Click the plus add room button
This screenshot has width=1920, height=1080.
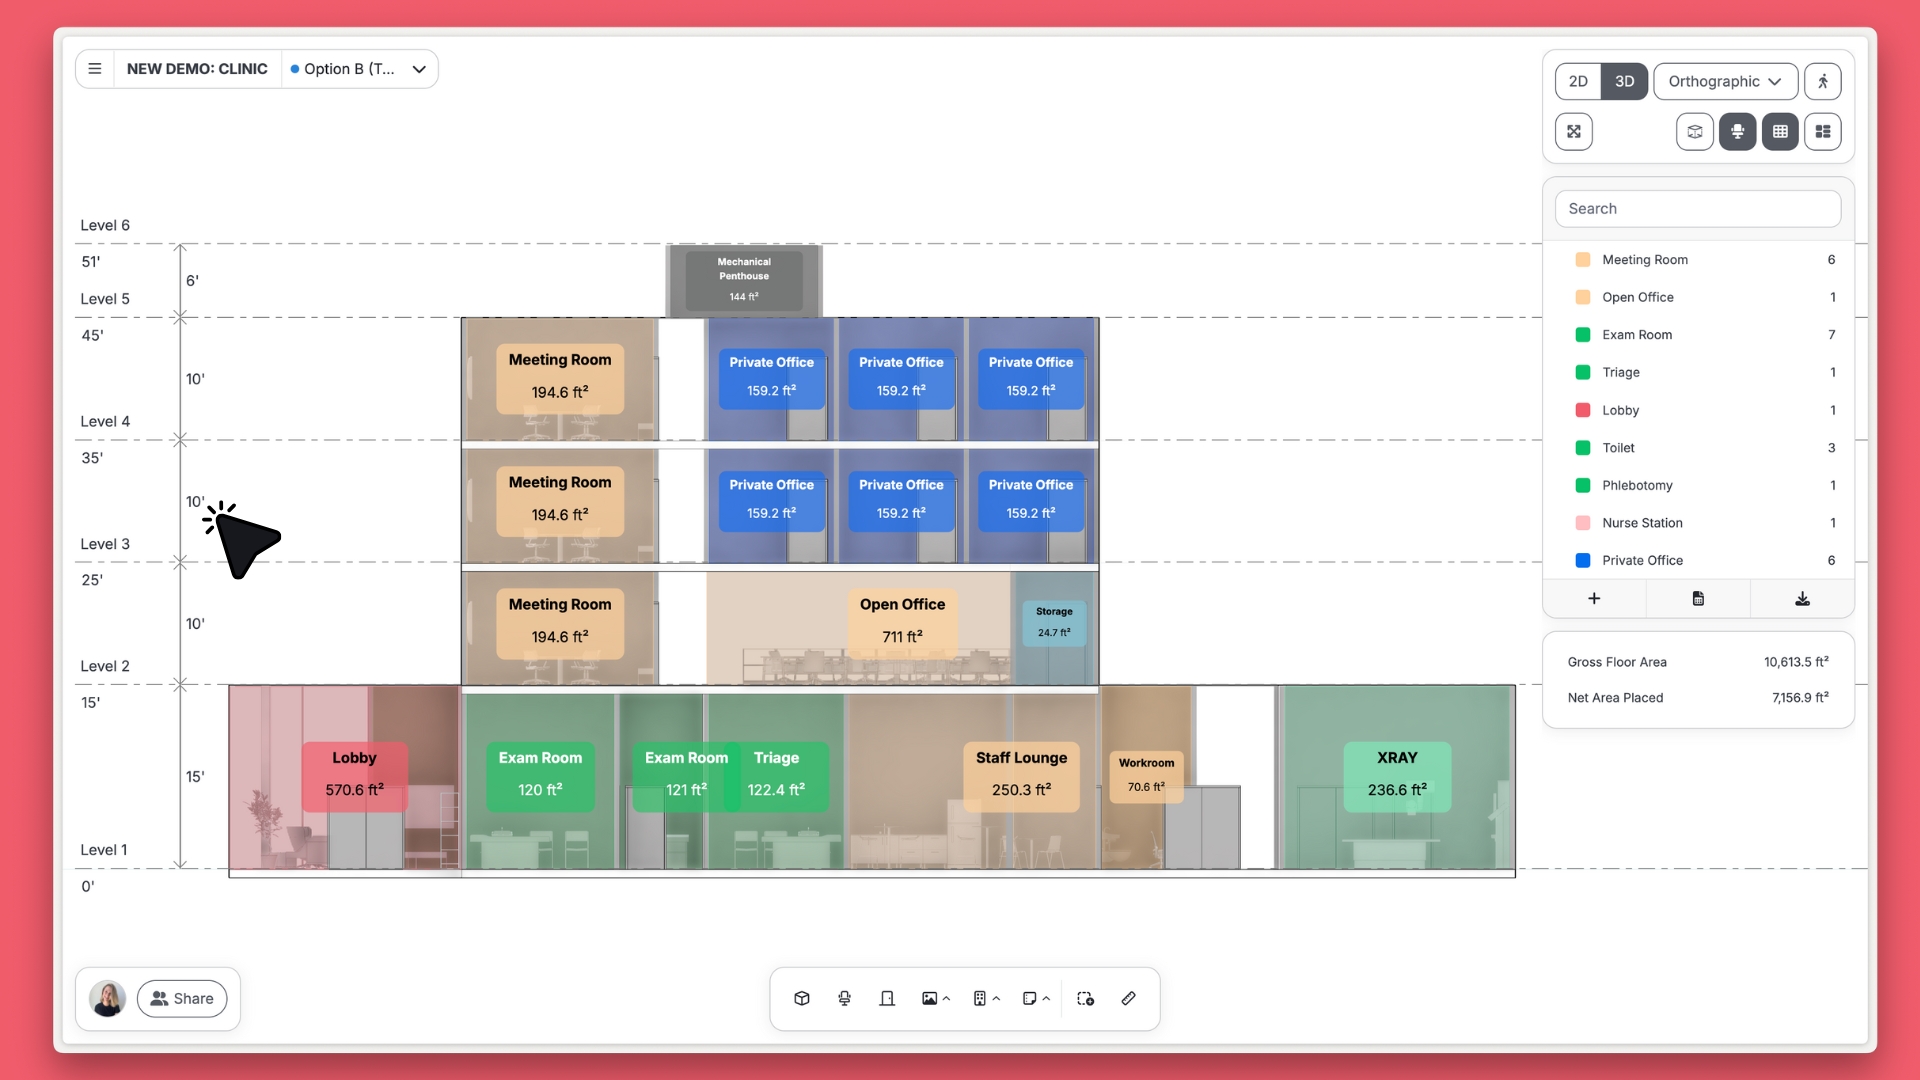coord(1594,598)
